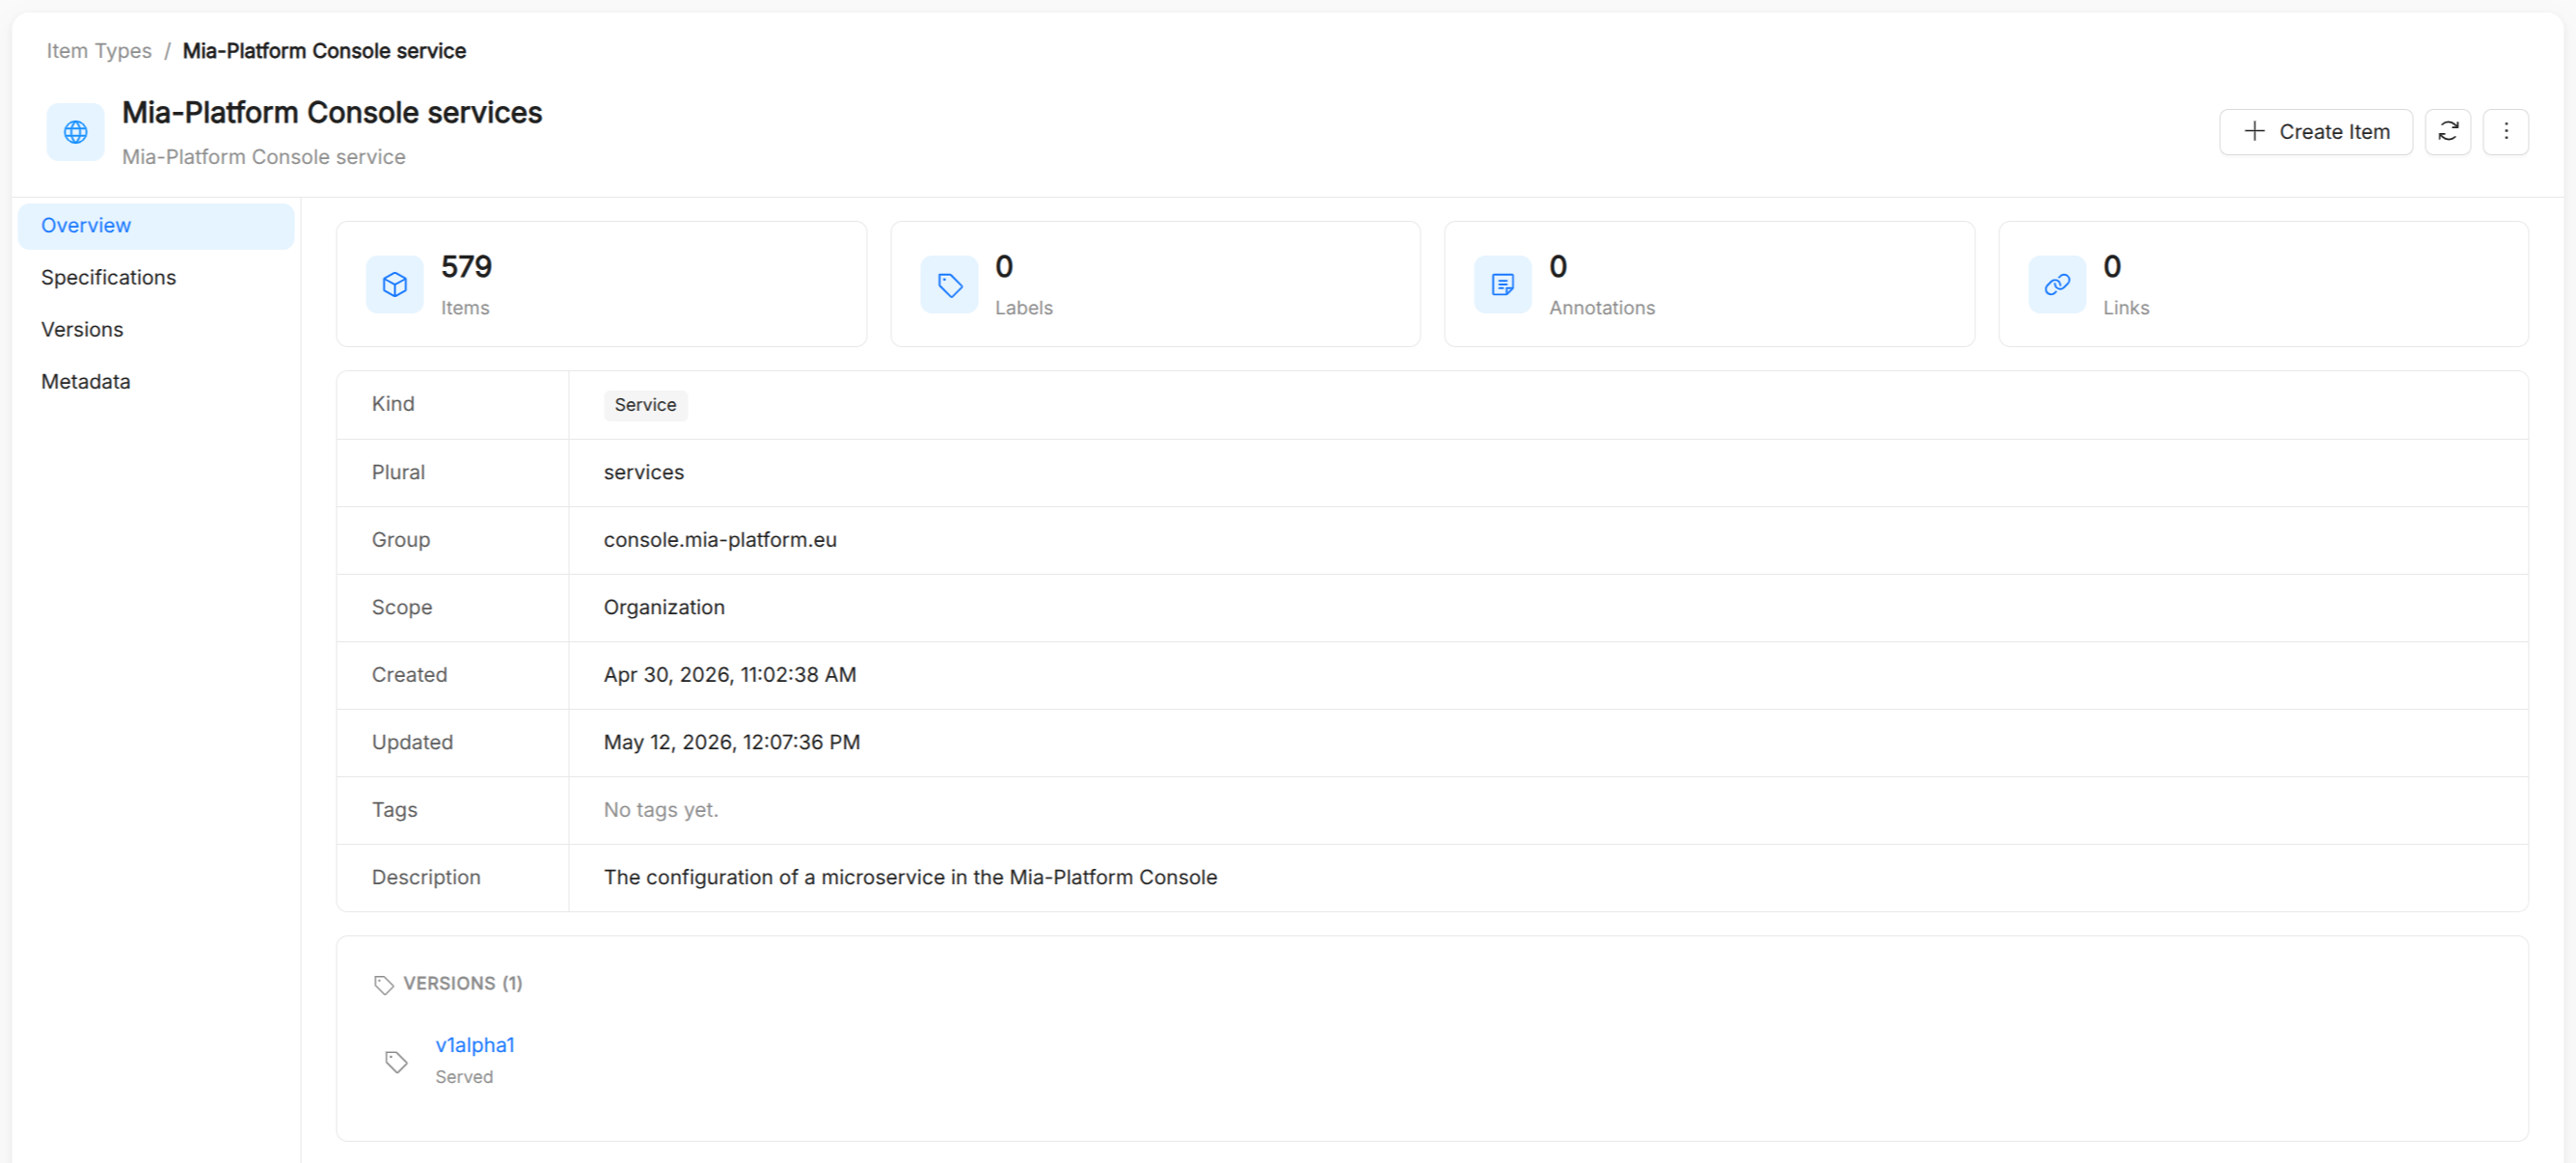The height and width of the screenshot is (1163, 2576).
Task: Go to Item Types breadcrumb
Action: pos(99,51)
